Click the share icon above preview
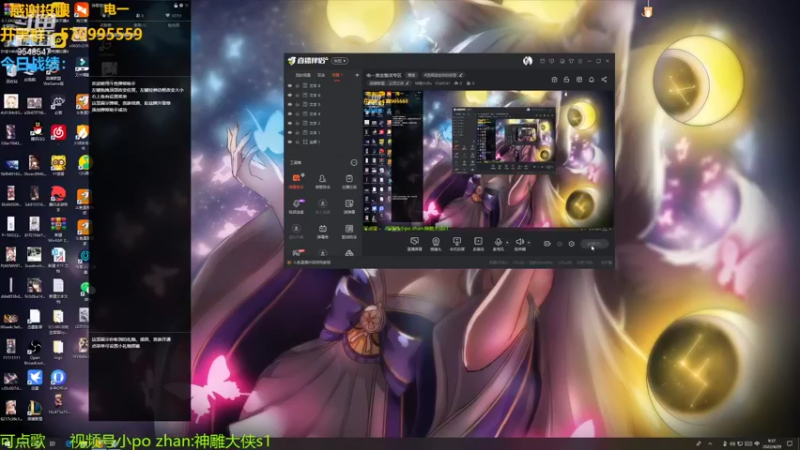The width and height of the screenshot is (800, 450). coord(604,80)
